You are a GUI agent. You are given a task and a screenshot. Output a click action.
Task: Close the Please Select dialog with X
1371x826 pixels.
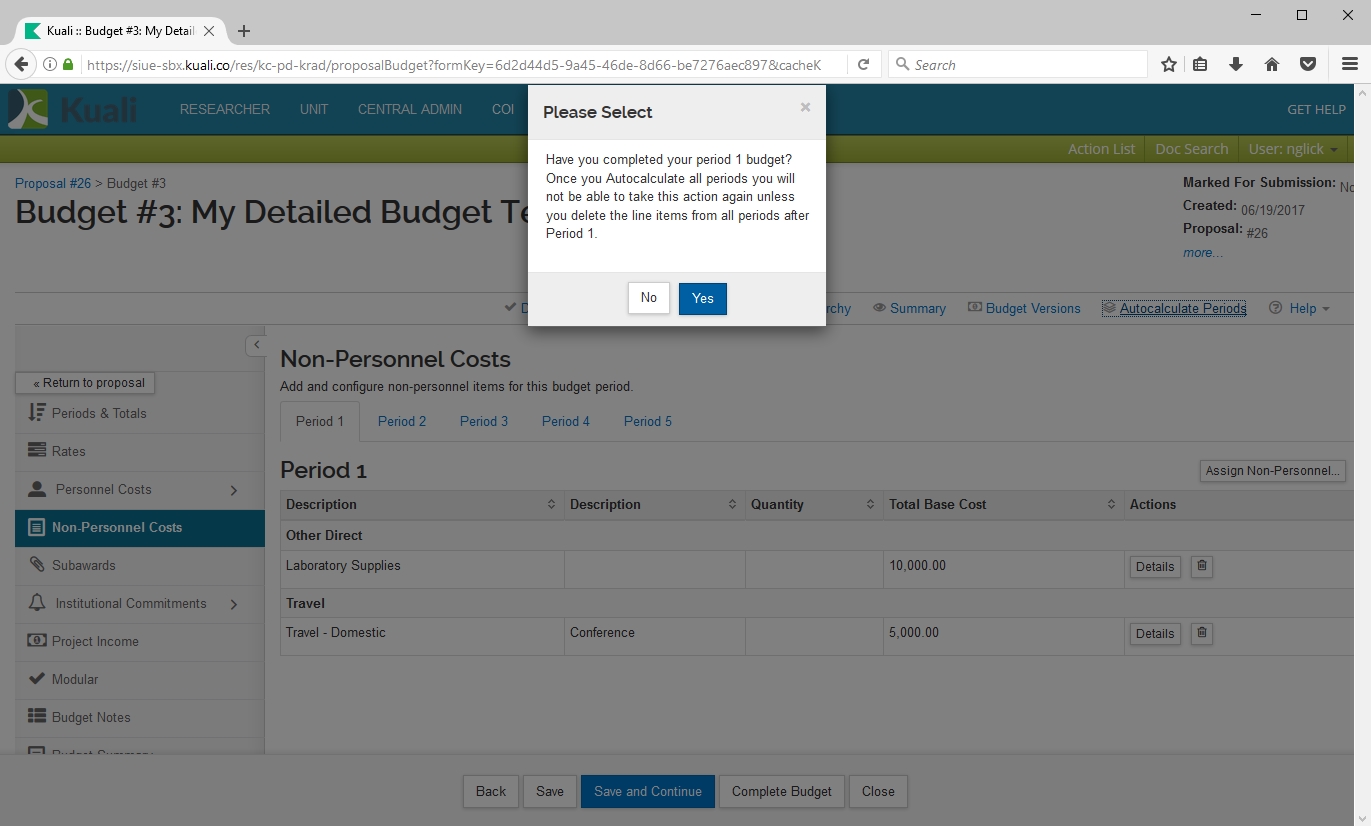click(805, 107)
